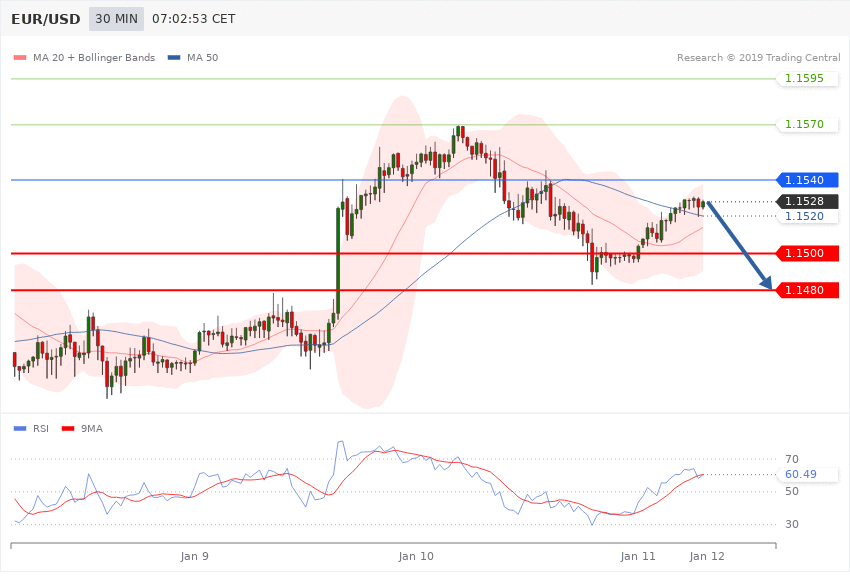The height and width of the screenshot is (576, 850).
Task: Click the MA 50 blue legend swatch
Action: tap(174, 57)
